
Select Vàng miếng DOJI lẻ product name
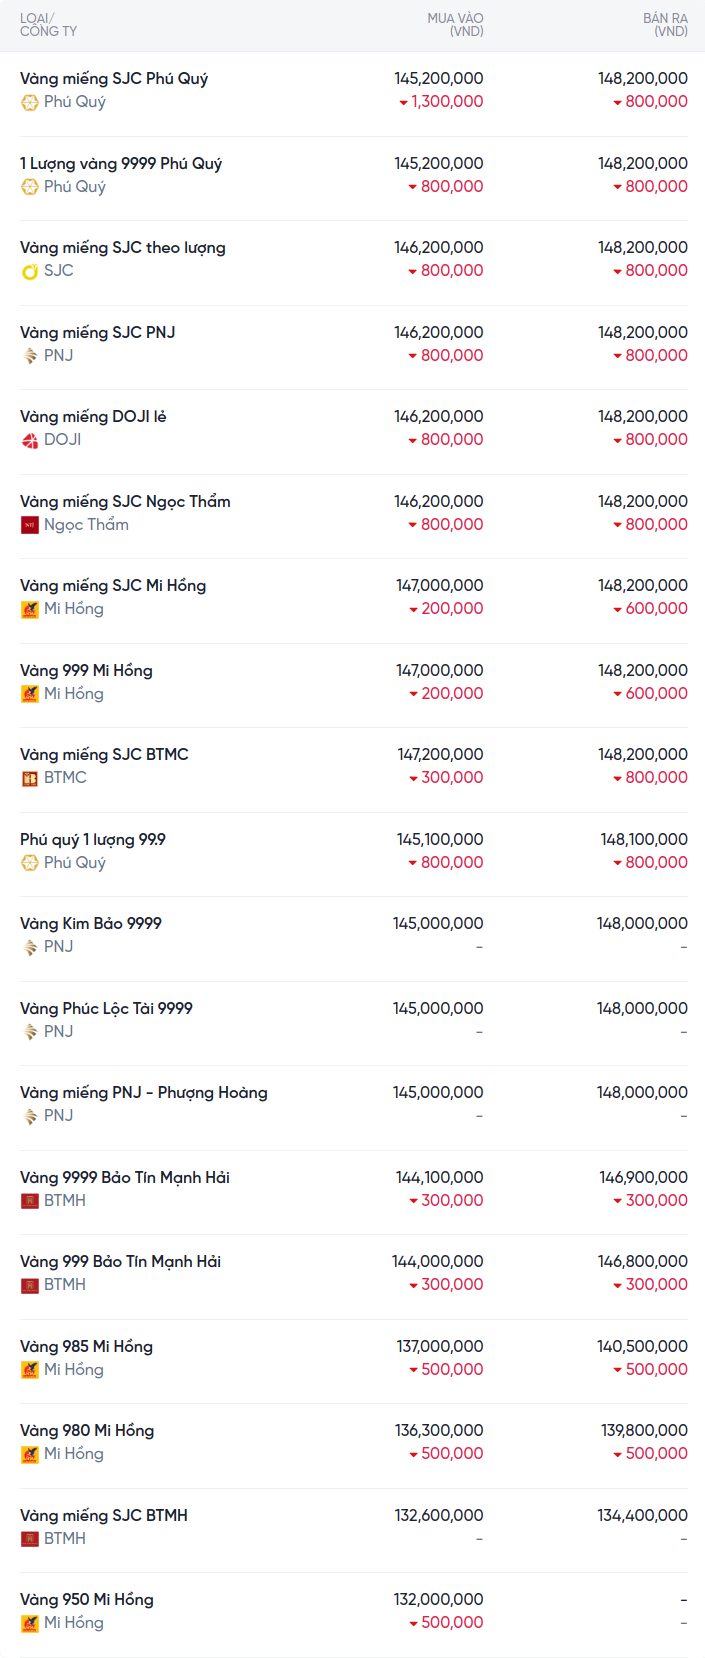click(93, 417)
